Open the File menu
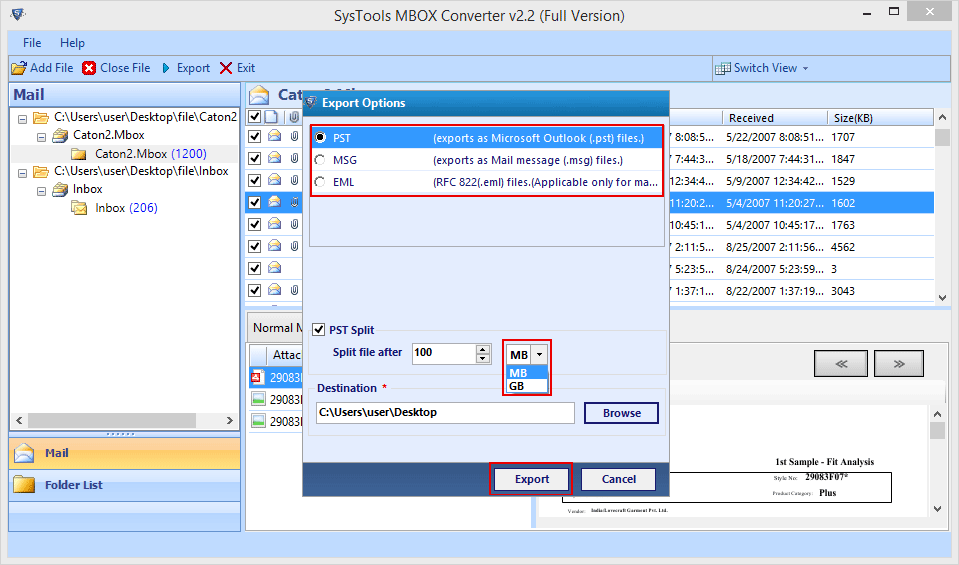The width and height of the screenshot is (959, 565). click(32, 43)
